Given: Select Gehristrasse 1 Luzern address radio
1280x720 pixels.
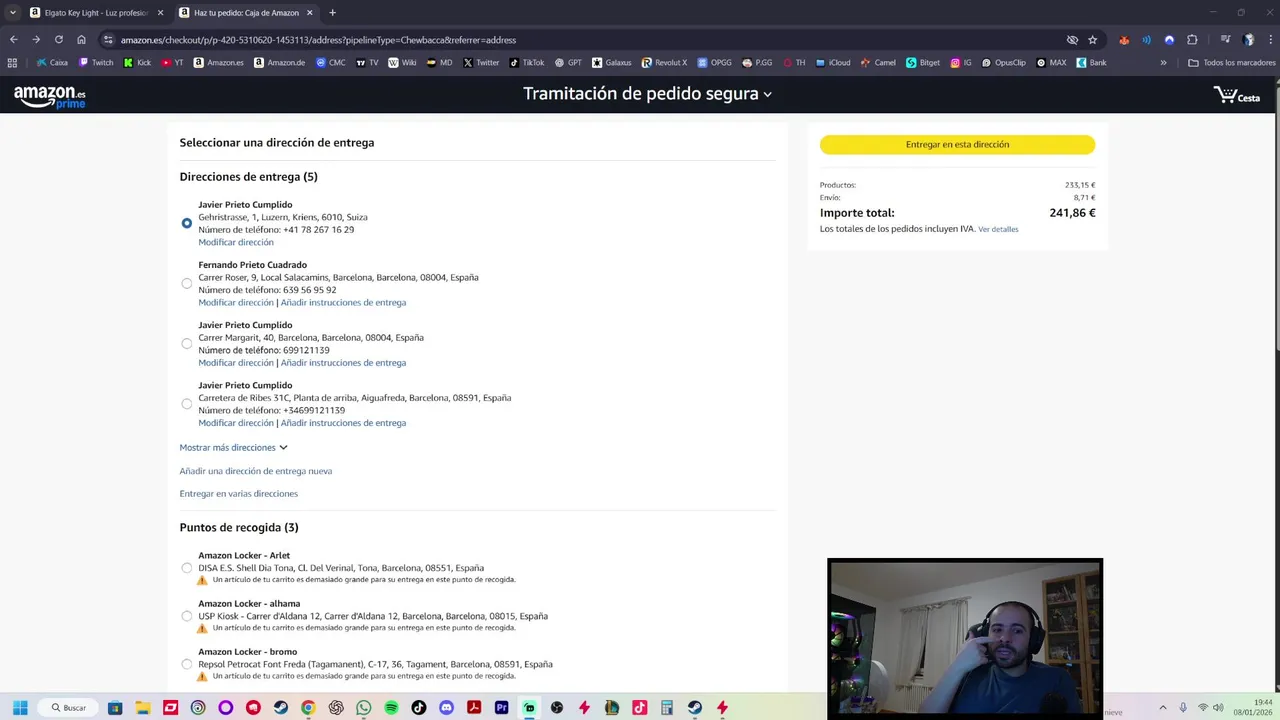Looking at the screenshot, I should (187, 223).
